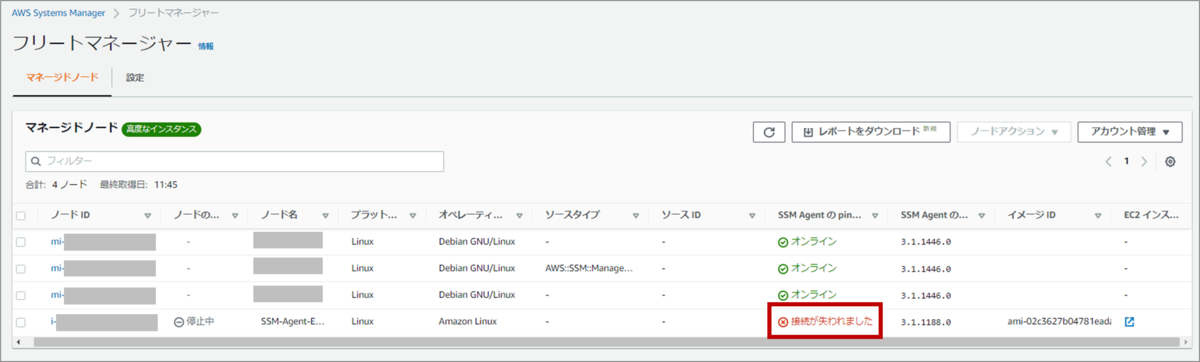Select the AWS::SSM::Manage... node checkbox
The width and height of the screenshot is (1200, 362).
pyautogui.click(x=21, y=269)
